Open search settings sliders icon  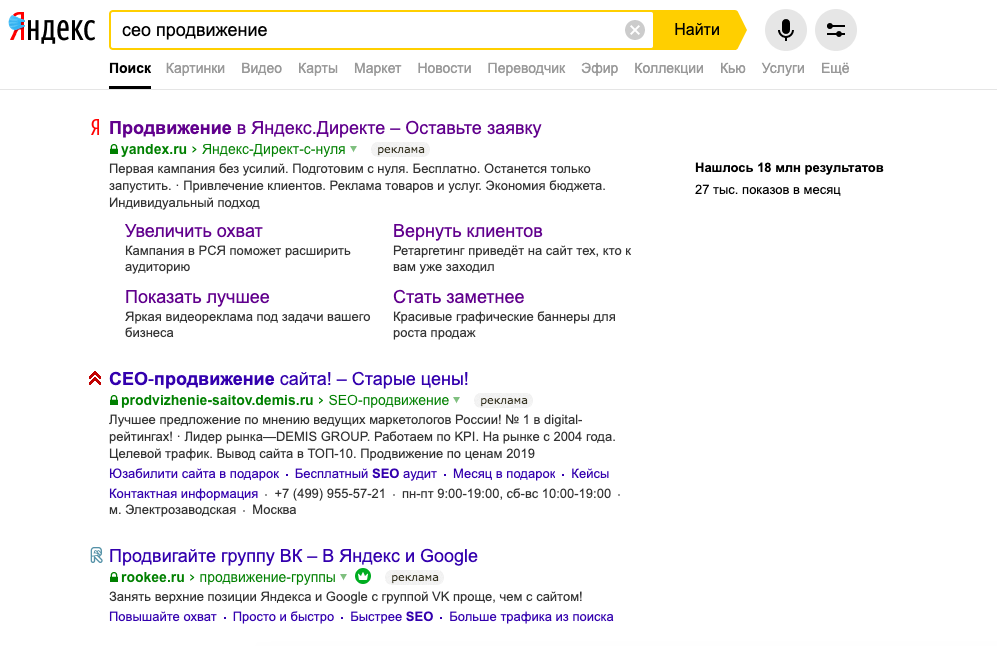point(835,30)
